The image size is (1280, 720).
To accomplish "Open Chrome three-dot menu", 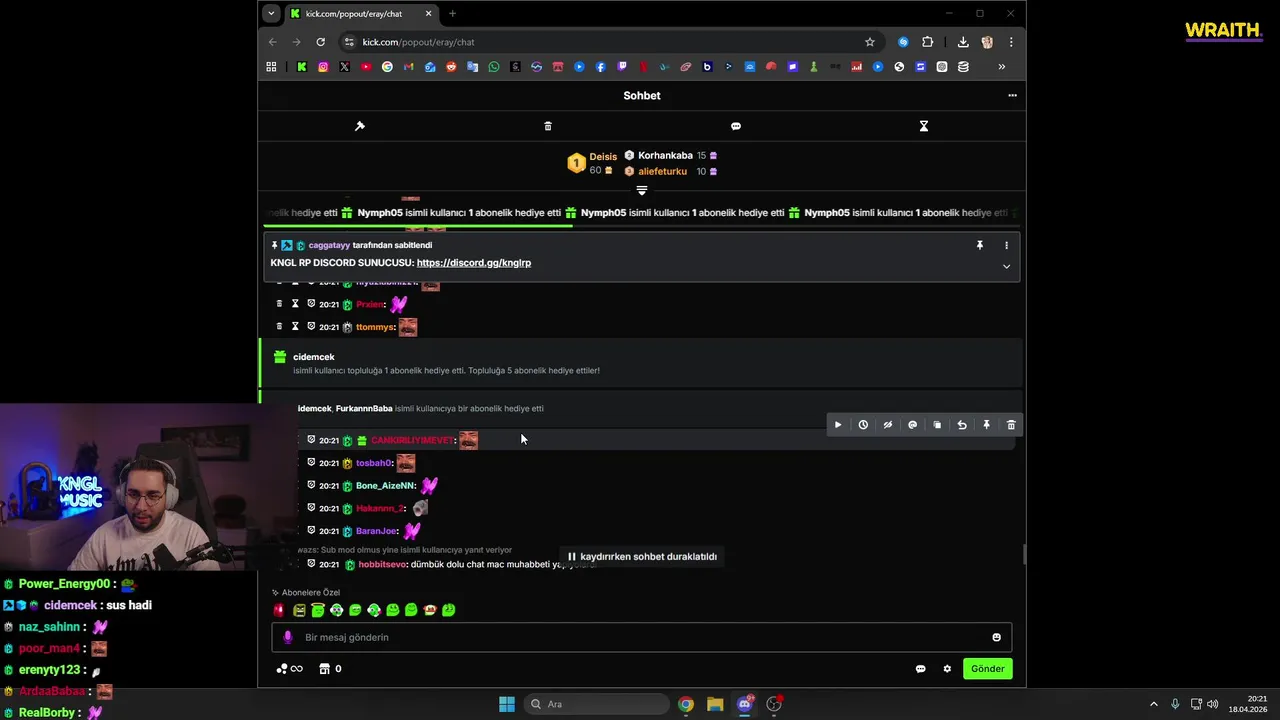I will [x=1011, y=42].
